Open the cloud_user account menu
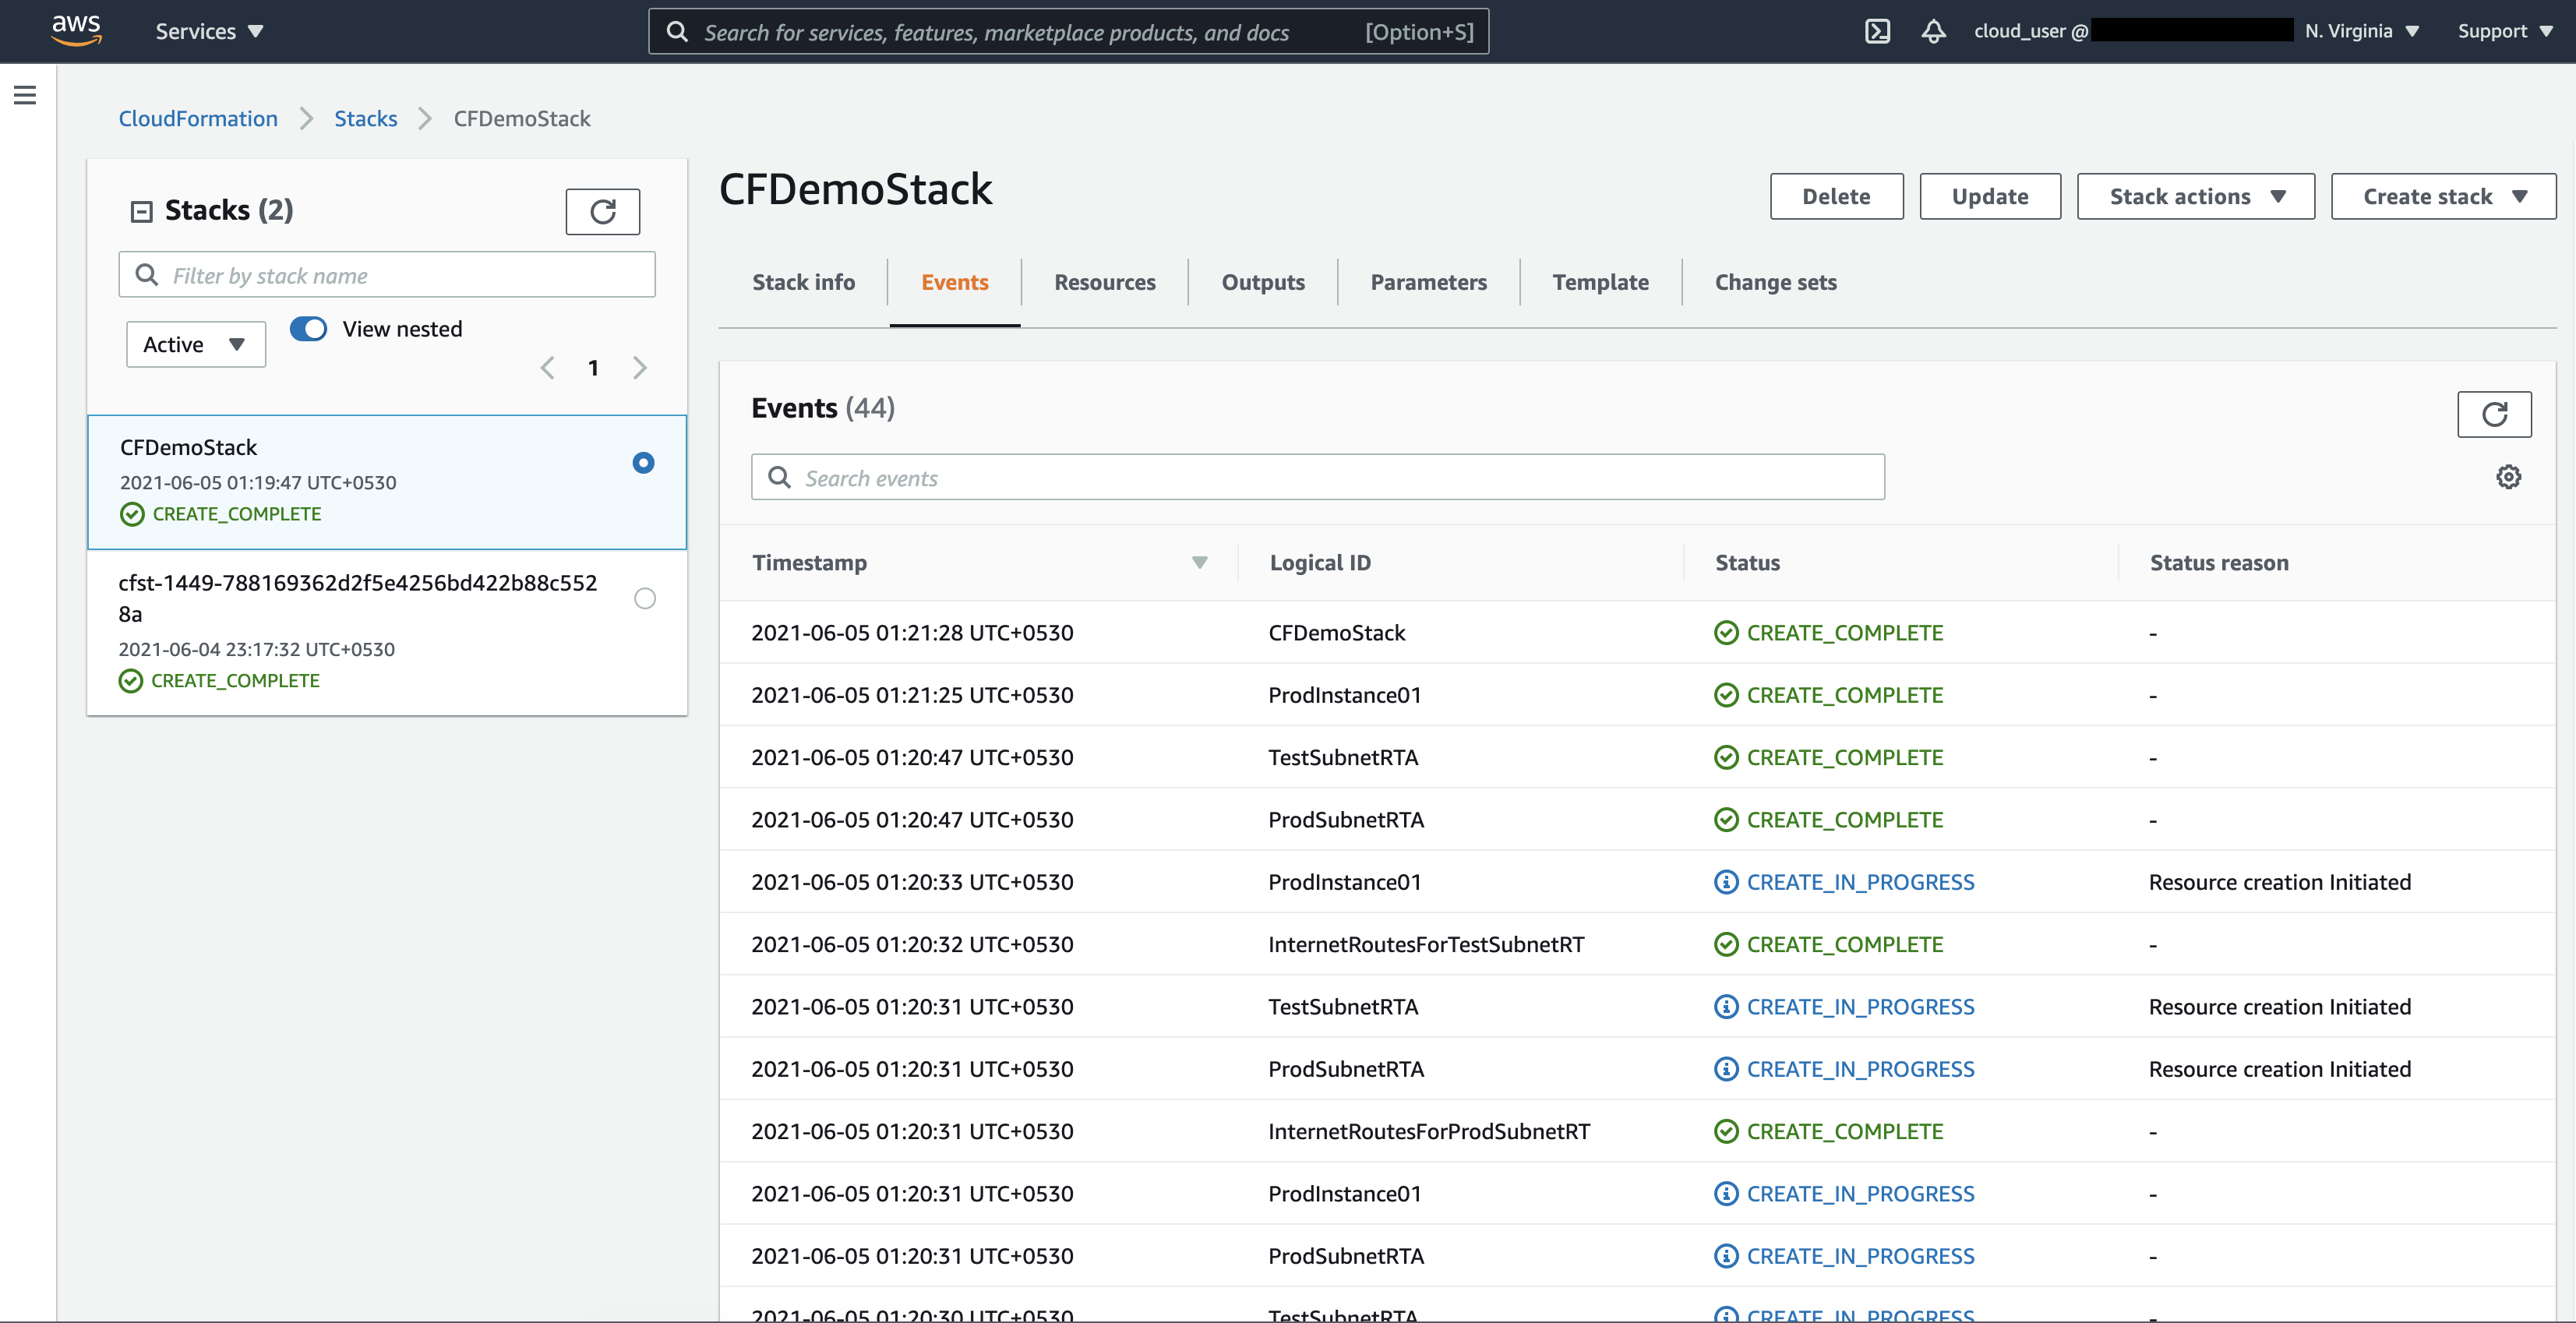 [x=2132, y=31]
